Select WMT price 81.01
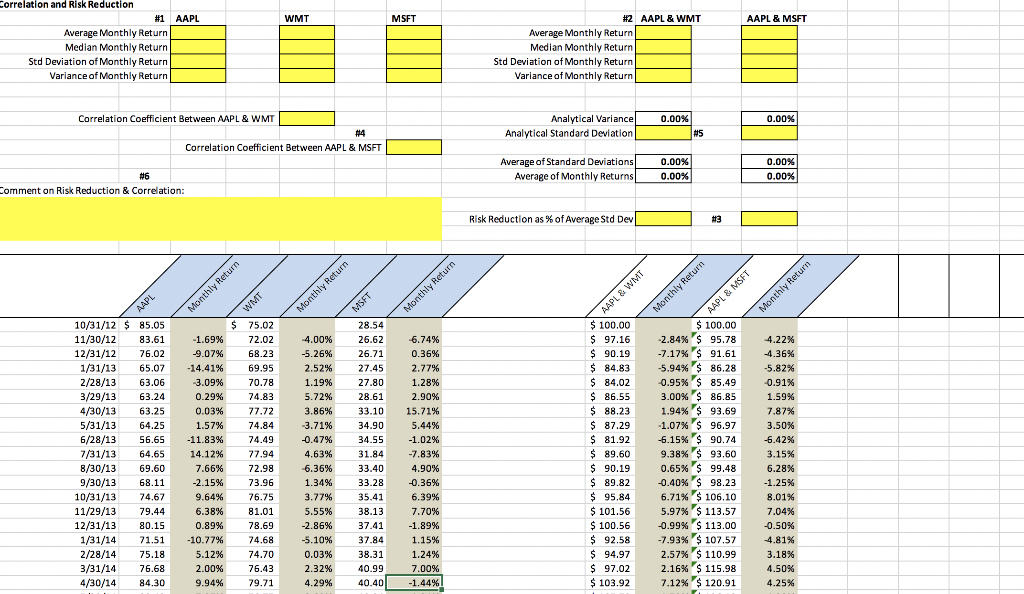The height and width of the screenshot is (594, 1024). pyautogui.click(x=253, y=512)
